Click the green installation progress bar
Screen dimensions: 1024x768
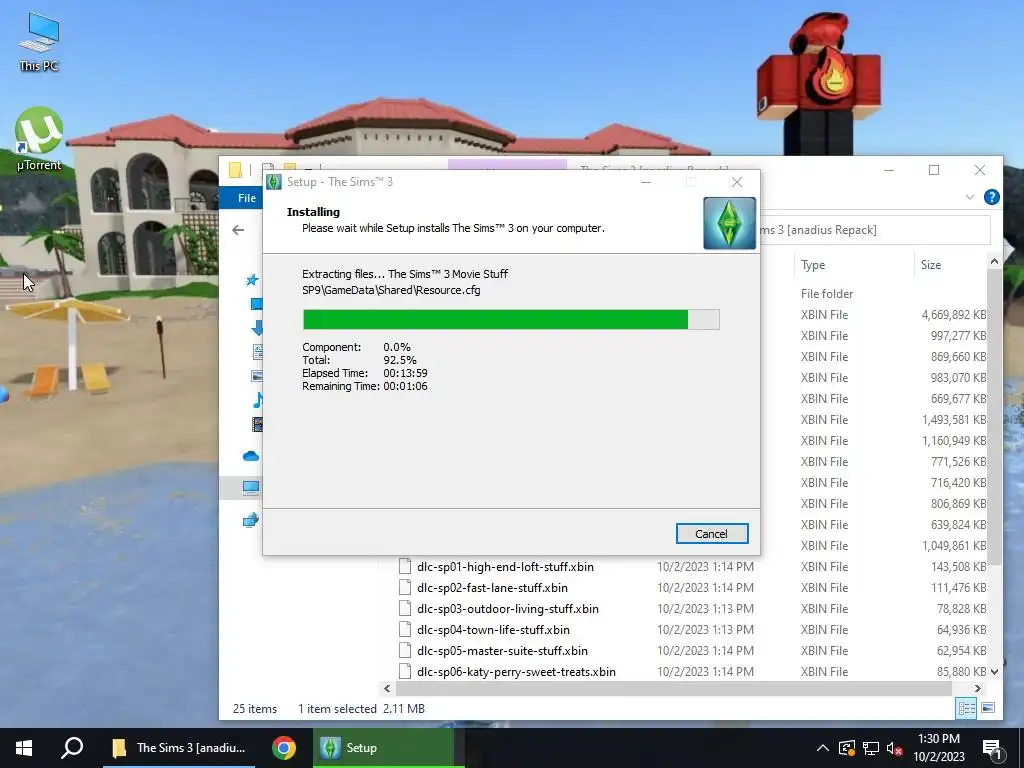(x=511, y=319)
